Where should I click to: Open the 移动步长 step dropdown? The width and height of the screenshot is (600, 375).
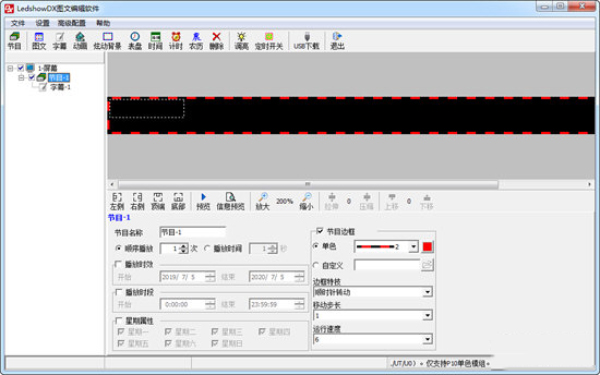[x=427, y=316]
